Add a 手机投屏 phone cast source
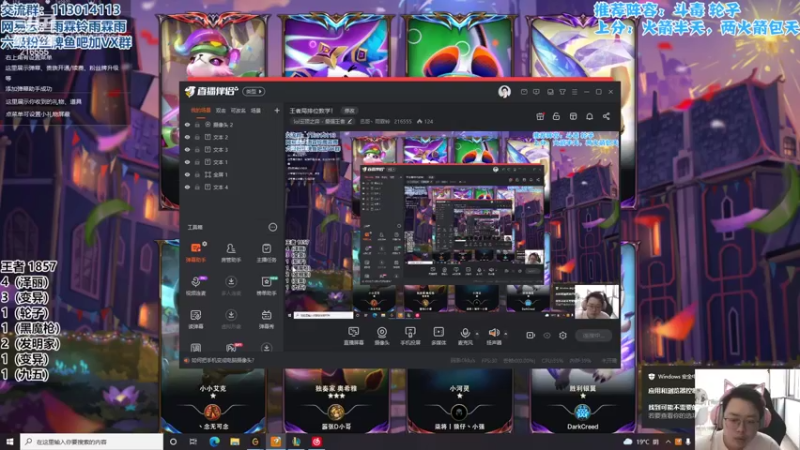Viewport: 800px width, 450px height. (x=410, y=336)
